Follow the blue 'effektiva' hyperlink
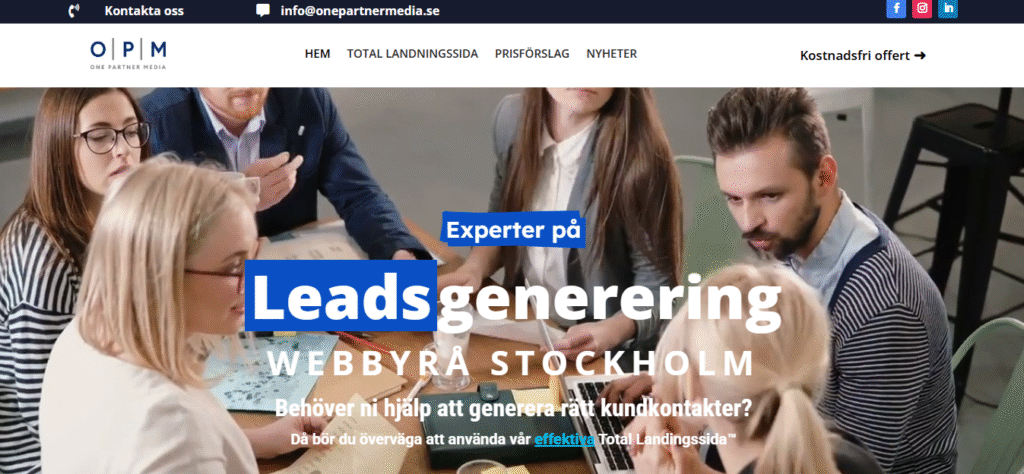Screen dimensions: 1024x474 click(x=564, y=439)
